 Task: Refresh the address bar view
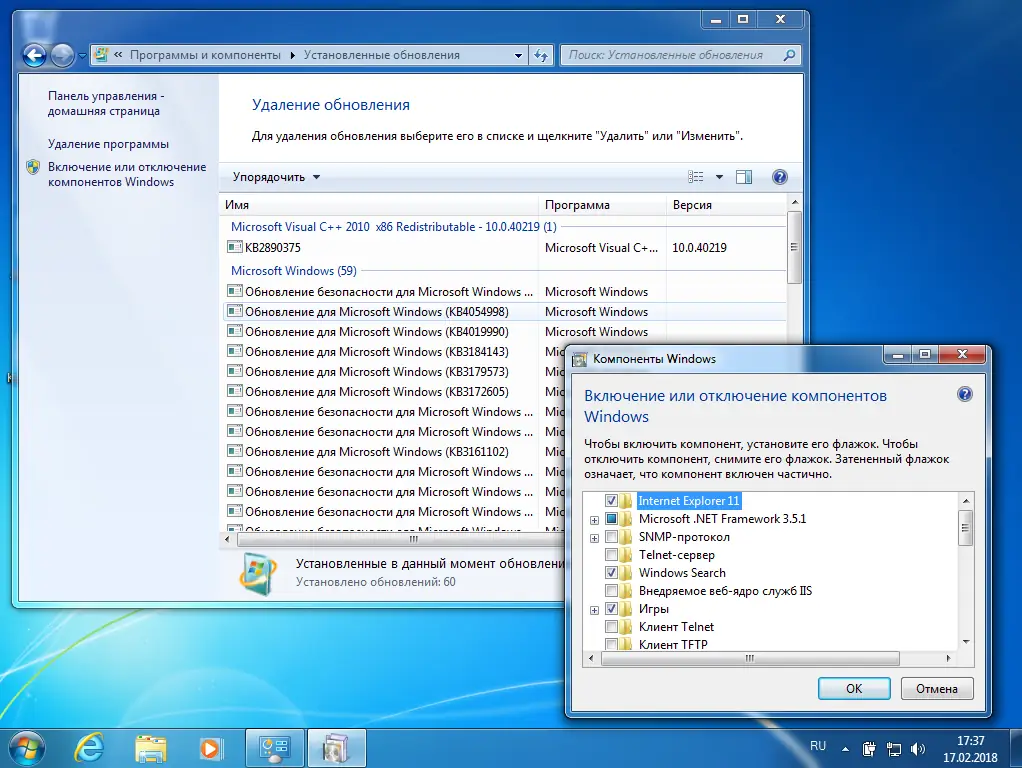tap(541, 55)
